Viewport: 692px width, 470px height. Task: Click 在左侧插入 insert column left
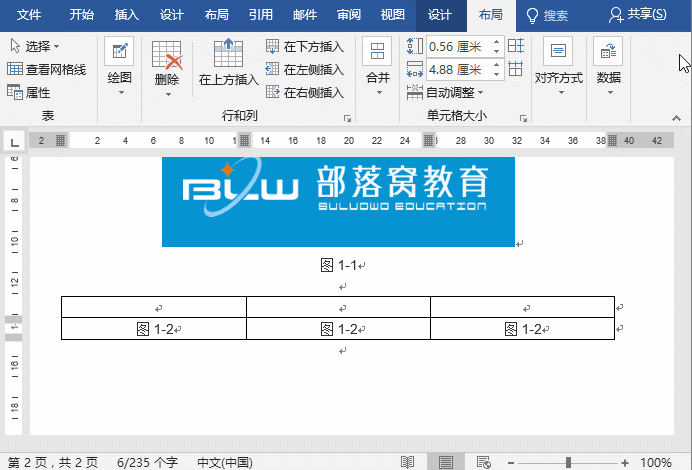305,69
